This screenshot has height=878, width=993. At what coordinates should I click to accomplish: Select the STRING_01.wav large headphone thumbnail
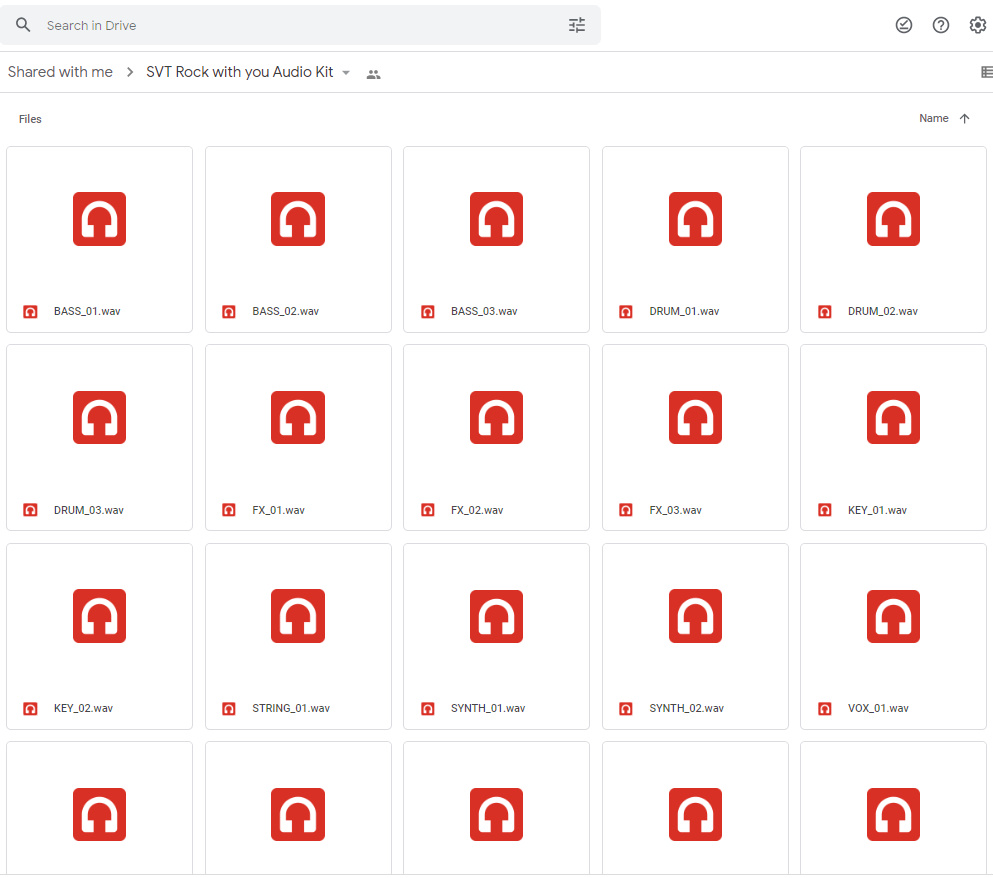click(298, 616)
